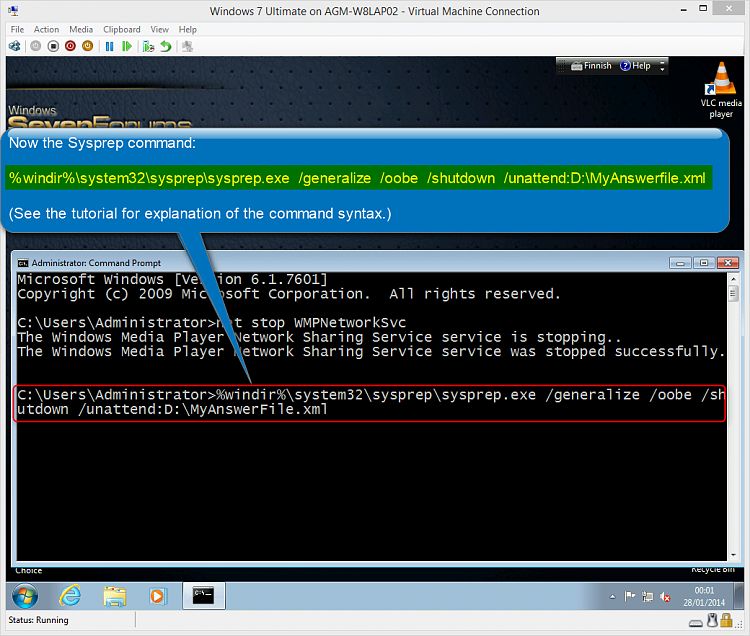Create a checkpoint using the snapshot icon
Viewport: 750px width, 636px height.
coord(149,46)
